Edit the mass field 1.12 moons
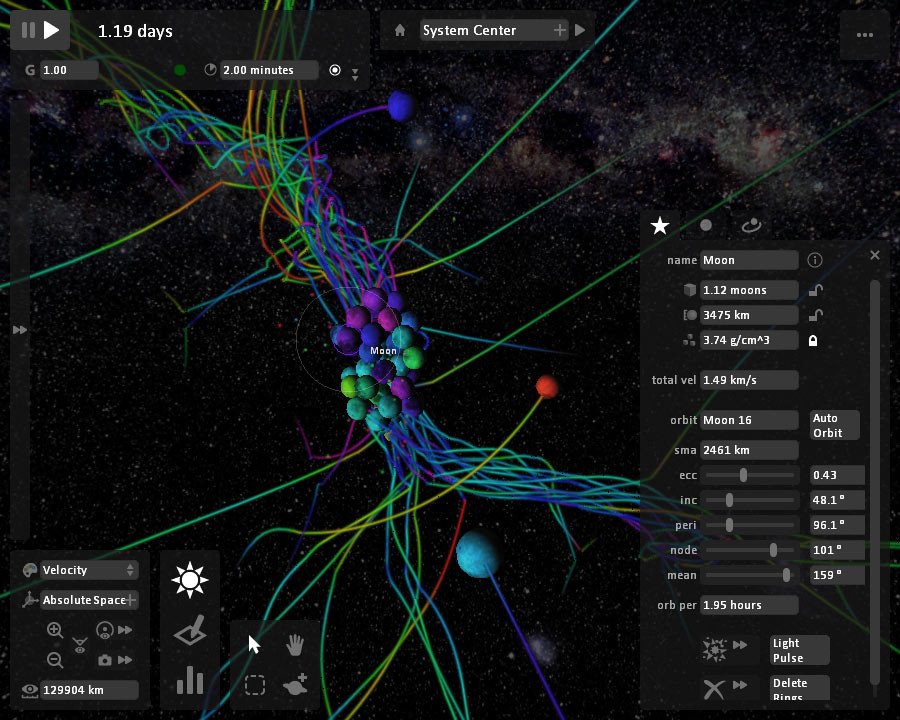 (x=749, y=290)
